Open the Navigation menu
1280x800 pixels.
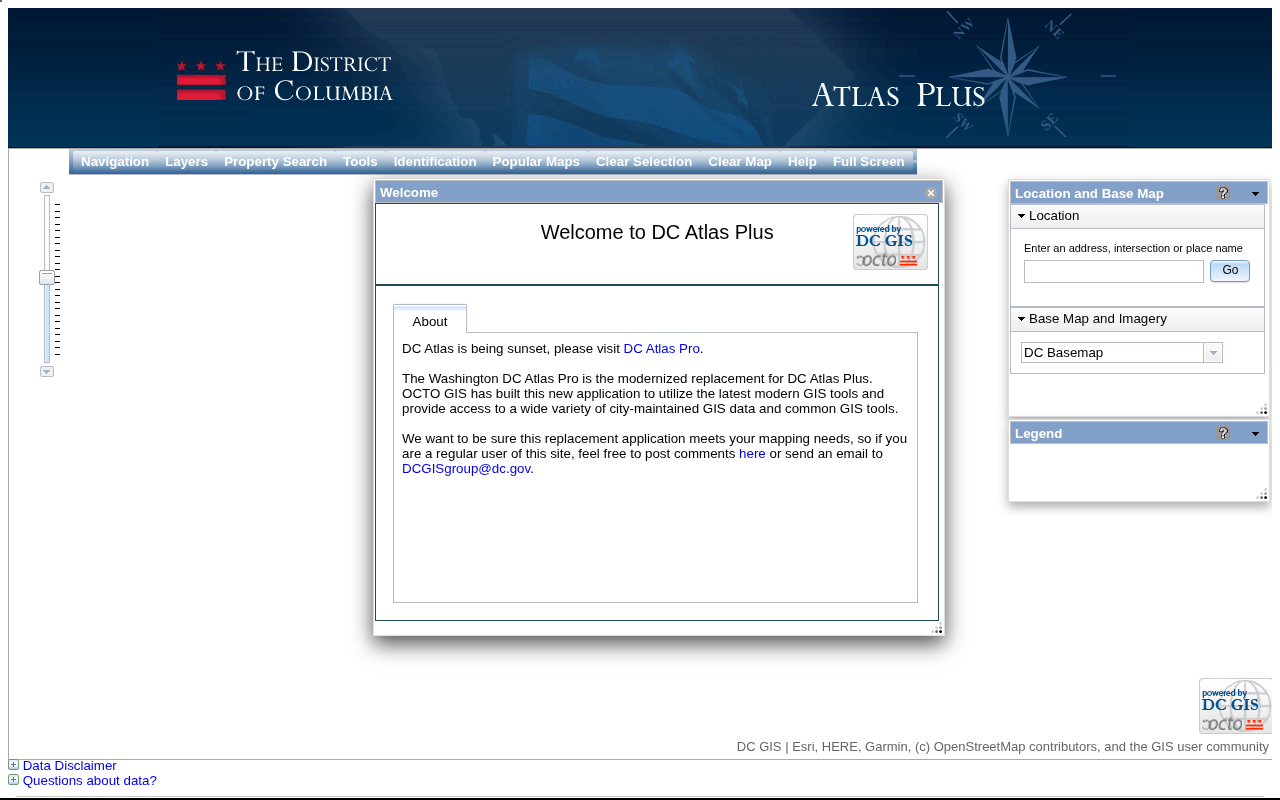pyautogui.click(x=115, y=162)
